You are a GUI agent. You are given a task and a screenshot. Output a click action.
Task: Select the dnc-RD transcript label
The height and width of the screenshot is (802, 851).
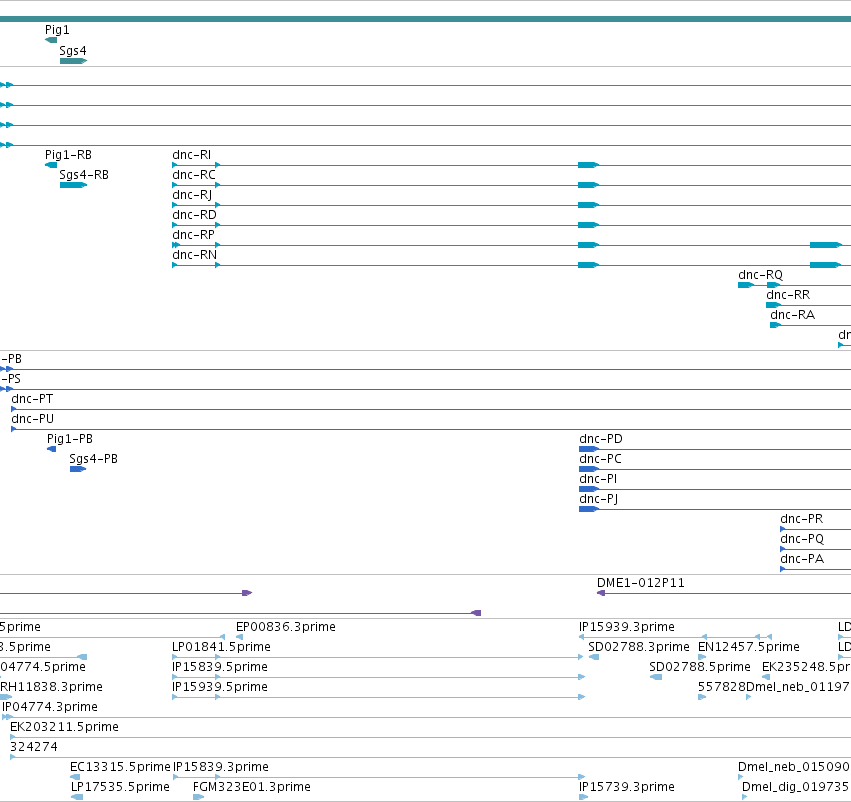[x=194, y=215]
